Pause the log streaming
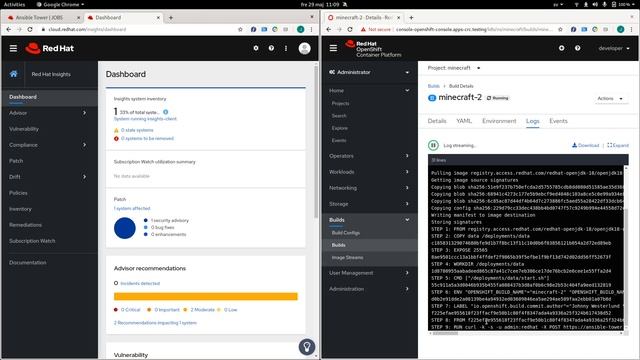The height and width of the screenshot is (360, 640). point(433,145)
